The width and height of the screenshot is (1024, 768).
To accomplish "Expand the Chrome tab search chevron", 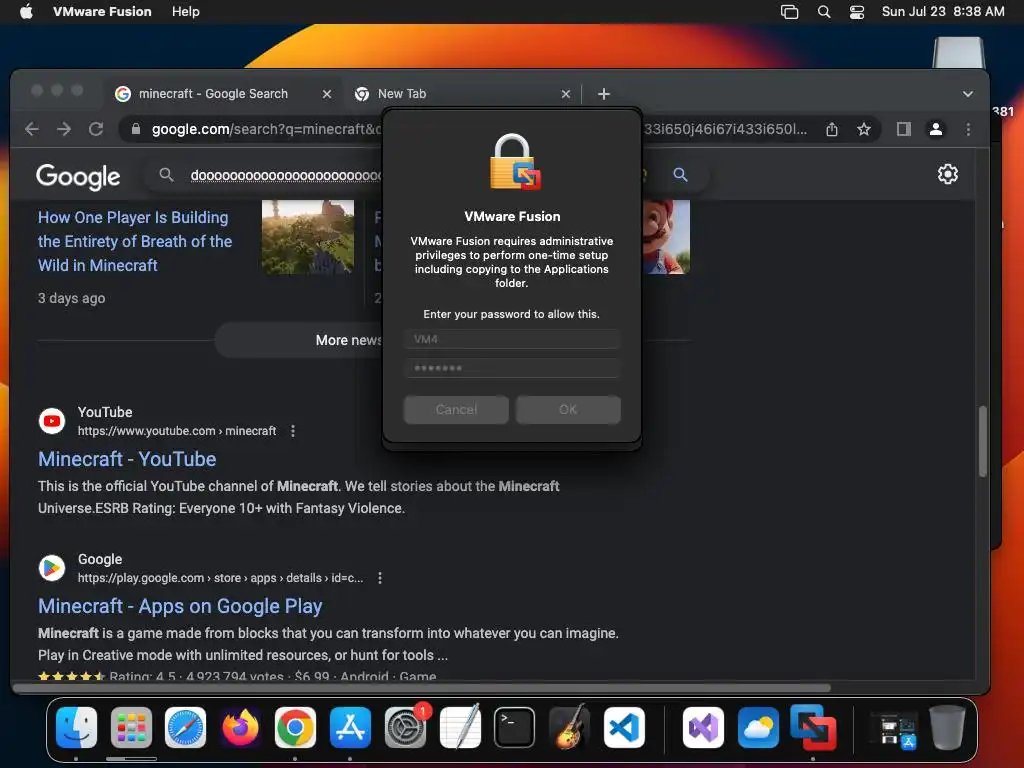I will tap(968, 94).
